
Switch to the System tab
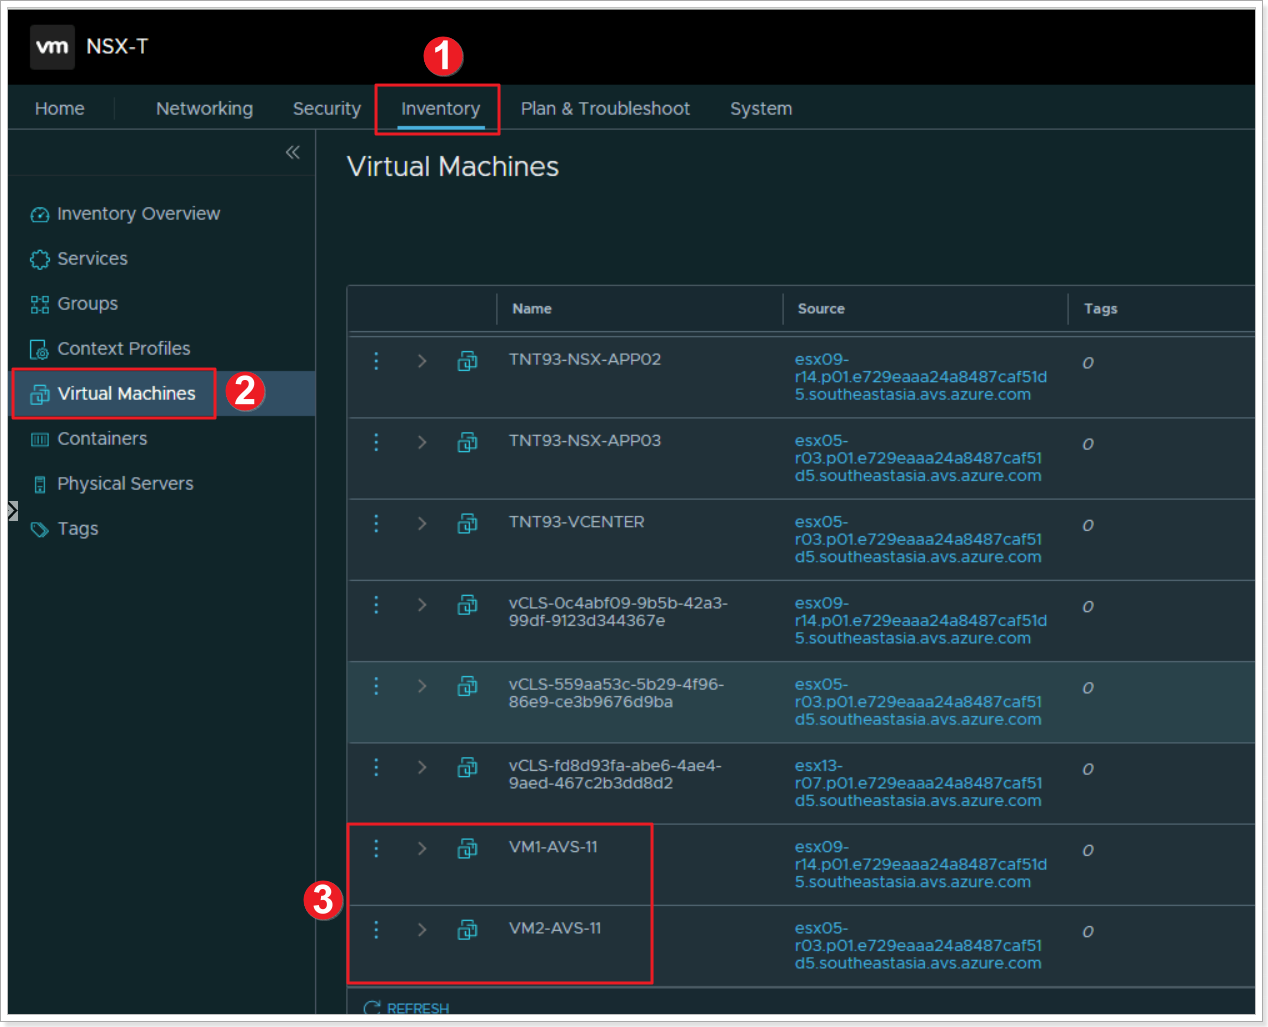[x=761, y=108]
